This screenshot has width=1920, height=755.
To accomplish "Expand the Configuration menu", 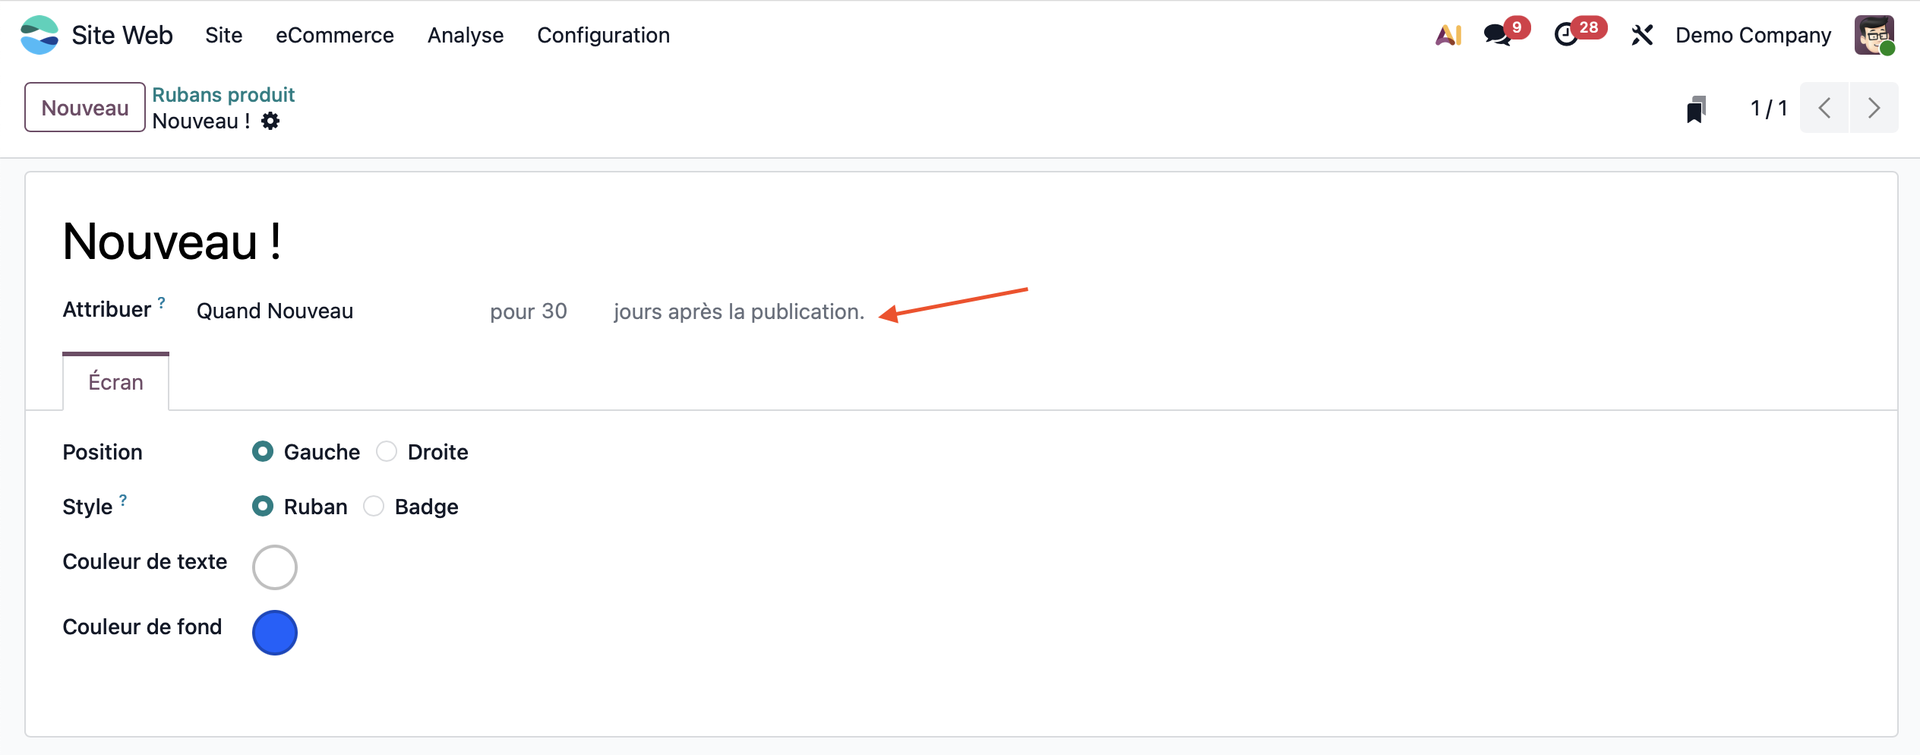I will coord(603,35).
